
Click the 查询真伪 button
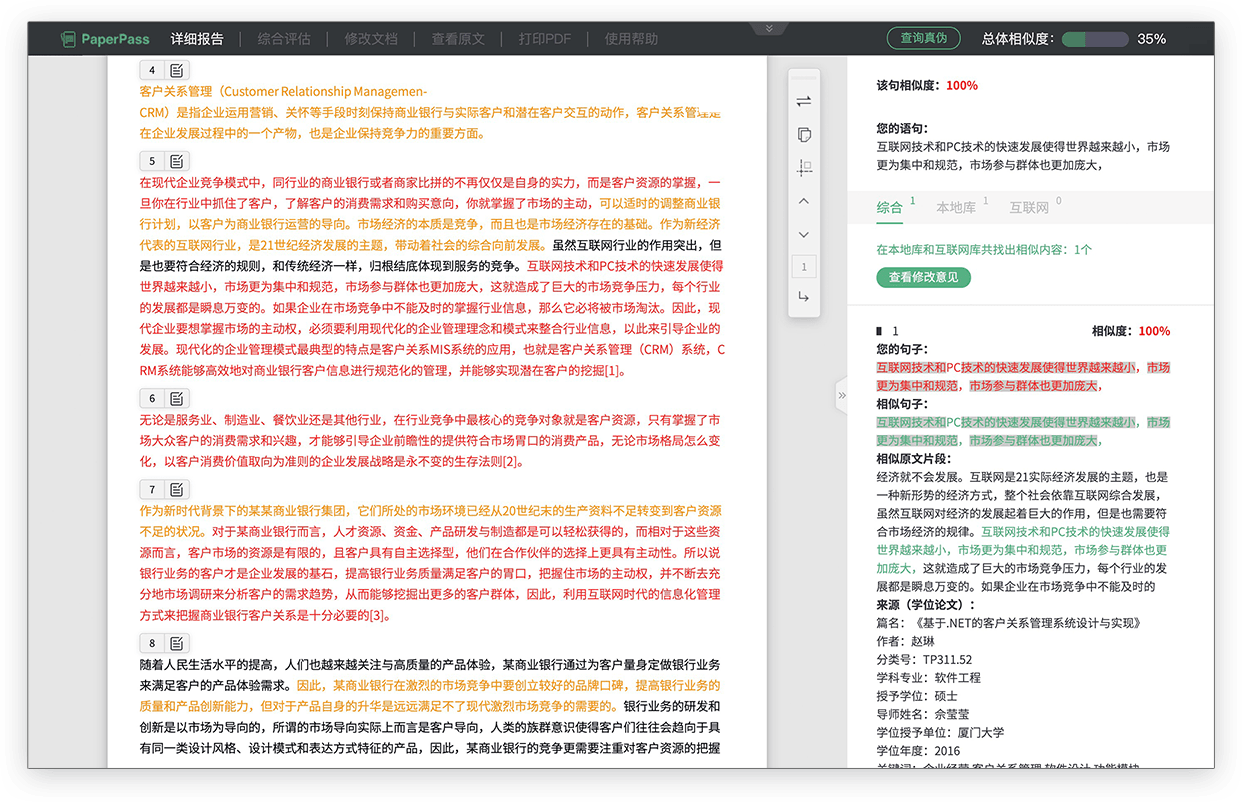[923, 39]
